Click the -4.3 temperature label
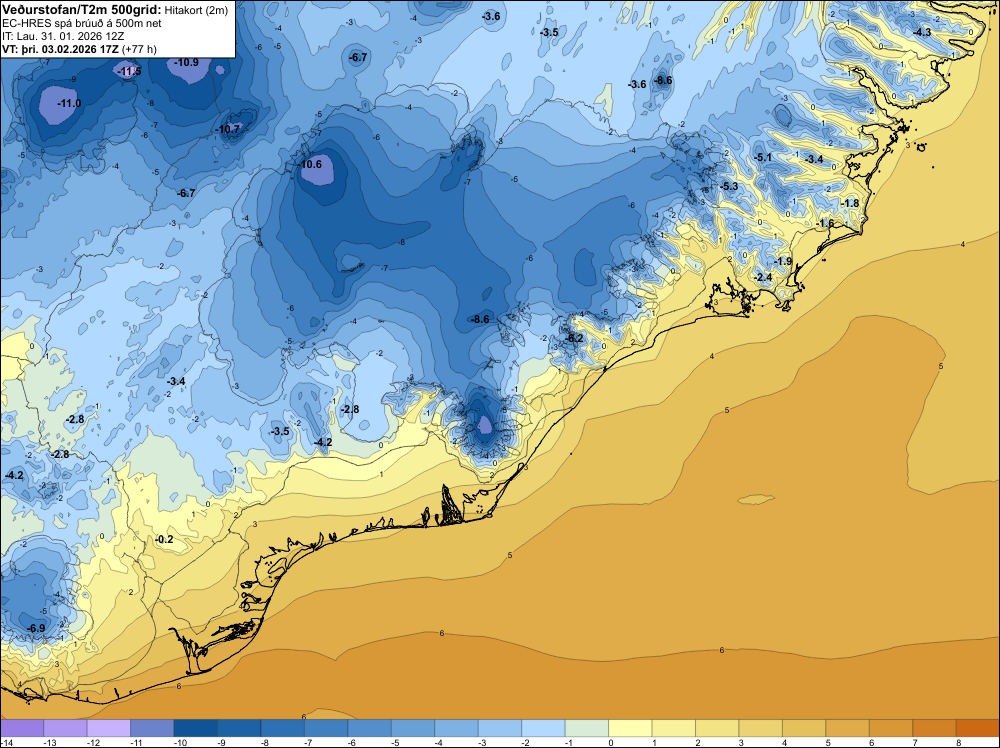 click(x=921, y=33)
